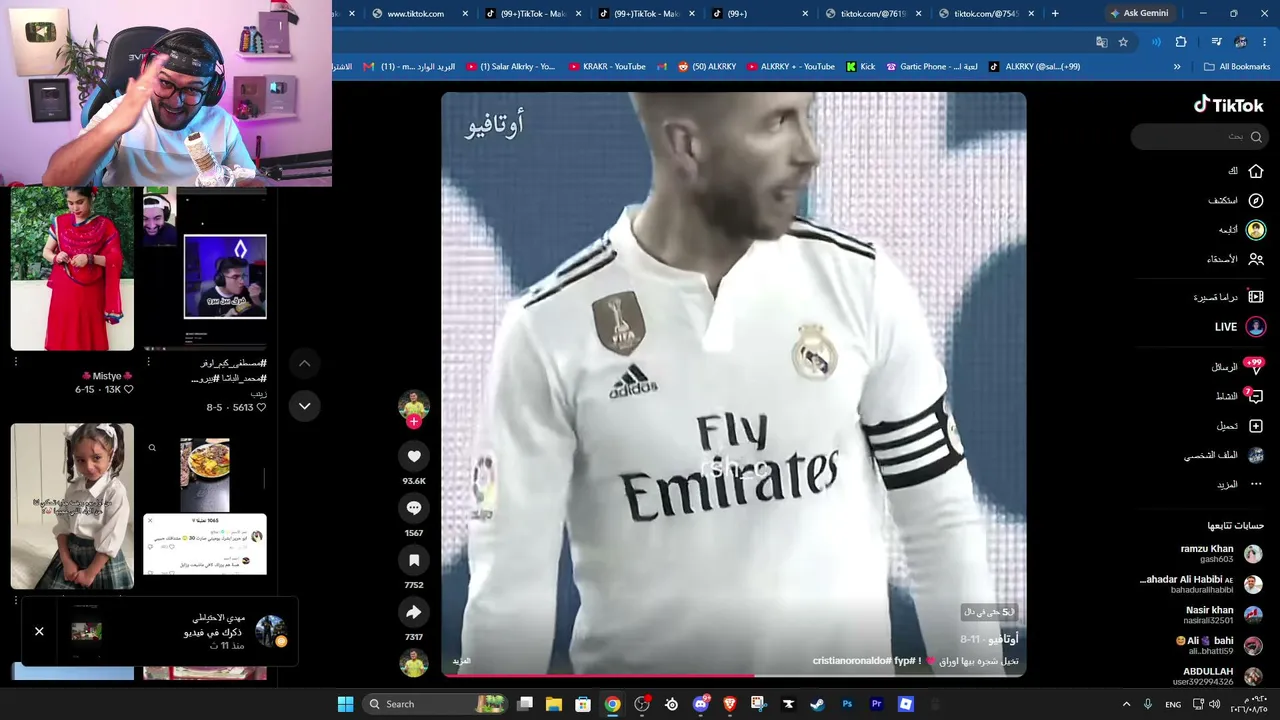Open the Chrome extensions puzzle icon

pos(1181,42)
